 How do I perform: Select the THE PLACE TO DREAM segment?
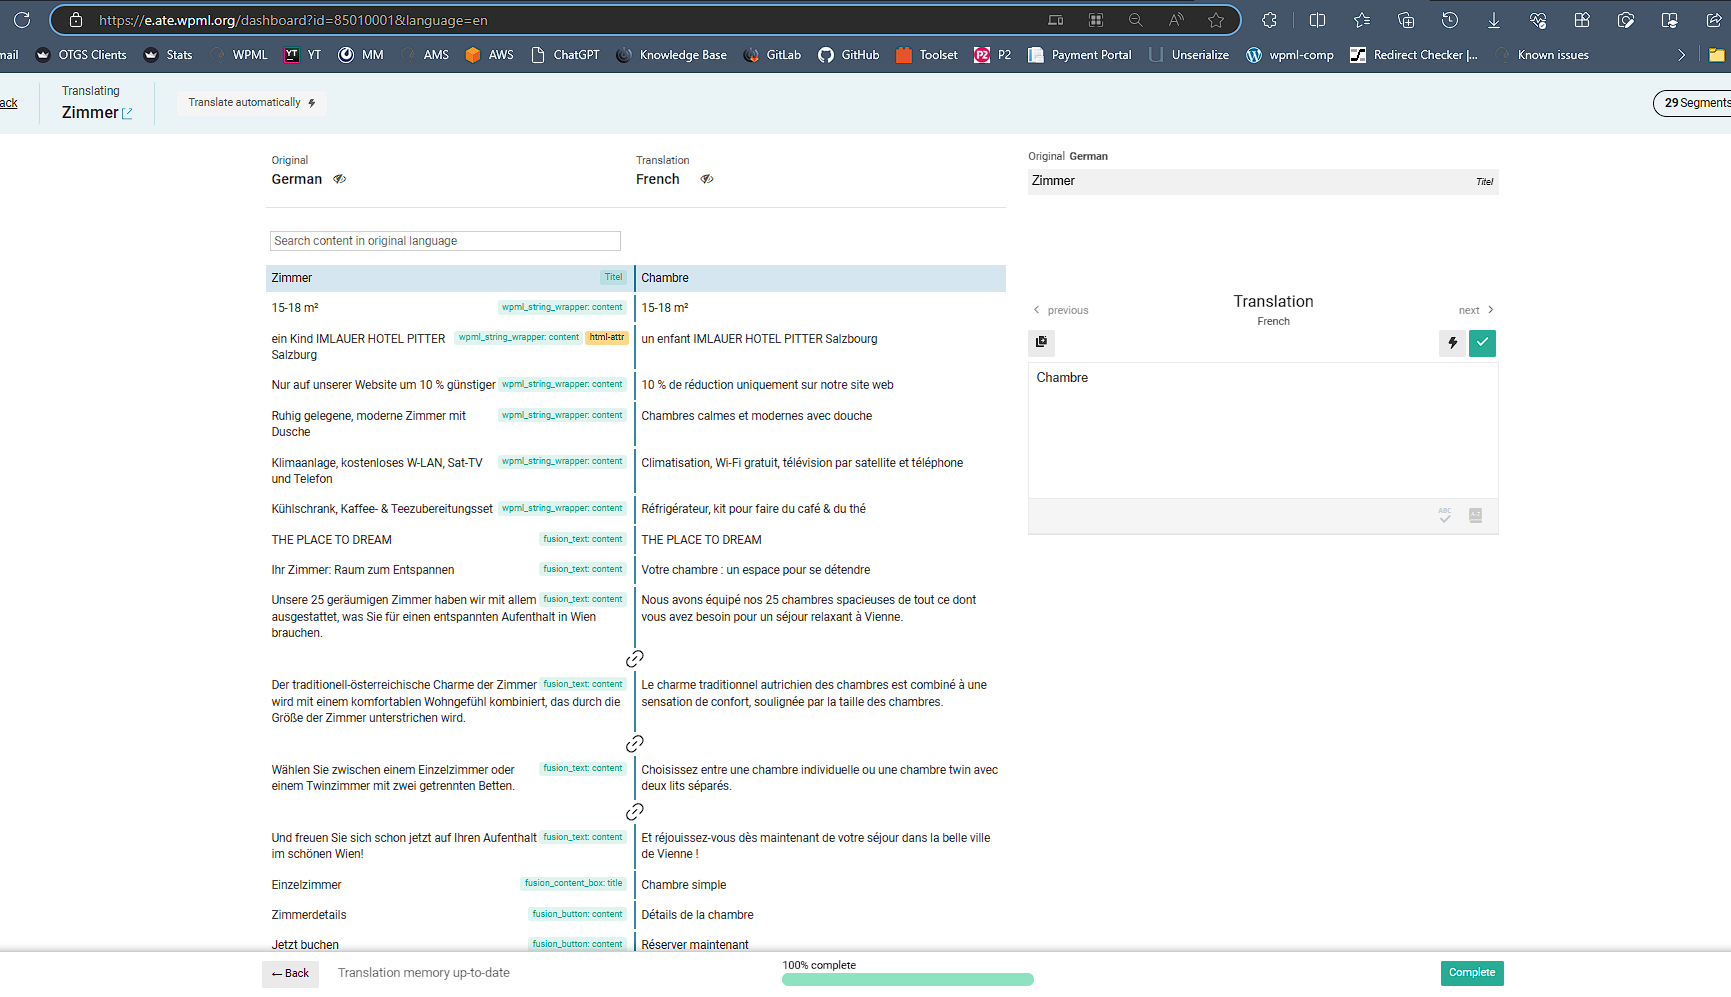448,540
